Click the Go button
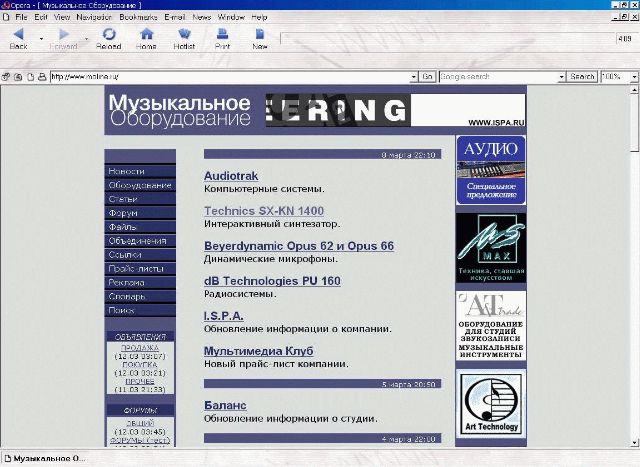Image resolution: width=640 pixels, height=467 pixels. pos(427,77)
